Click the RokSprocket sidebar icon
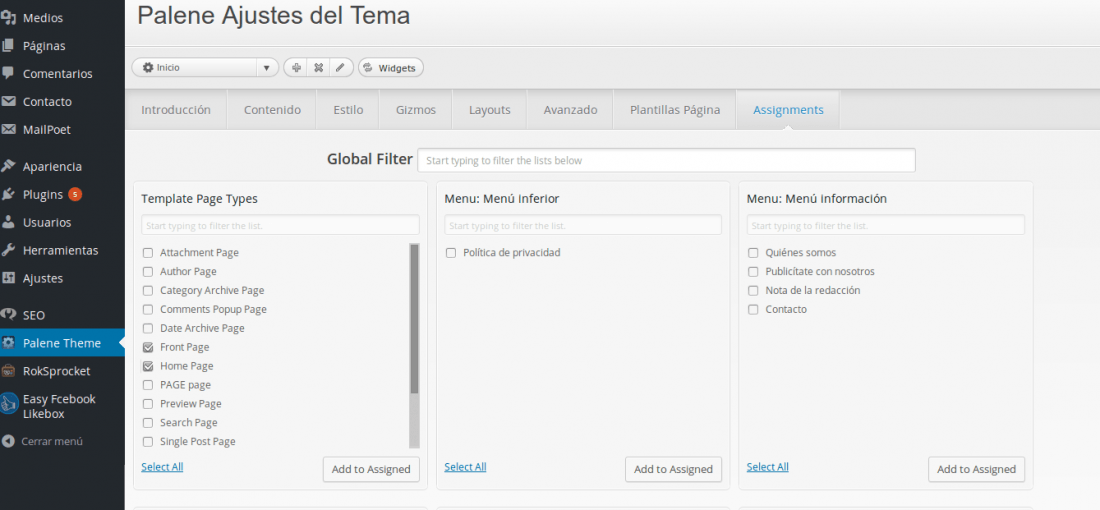The image size is (1100, 510). tap(8, 371)
